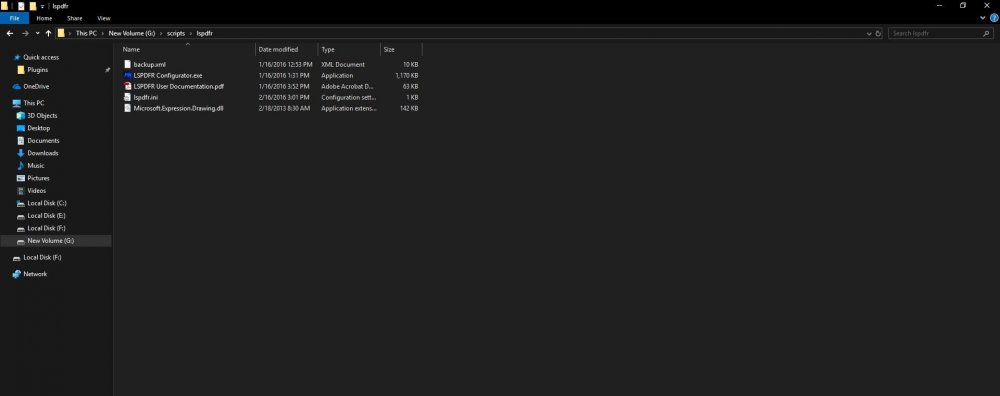Click the Downloads arrow icon
1000x396 pixels.
tap(20, 153)
